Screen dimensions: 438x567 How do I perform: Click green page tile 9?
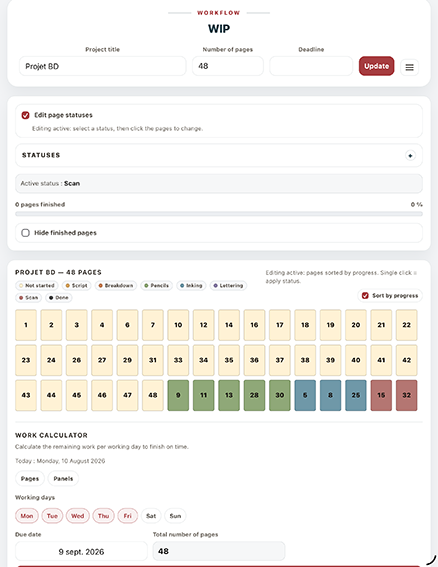pyautogui.click(x=178, y=395)
